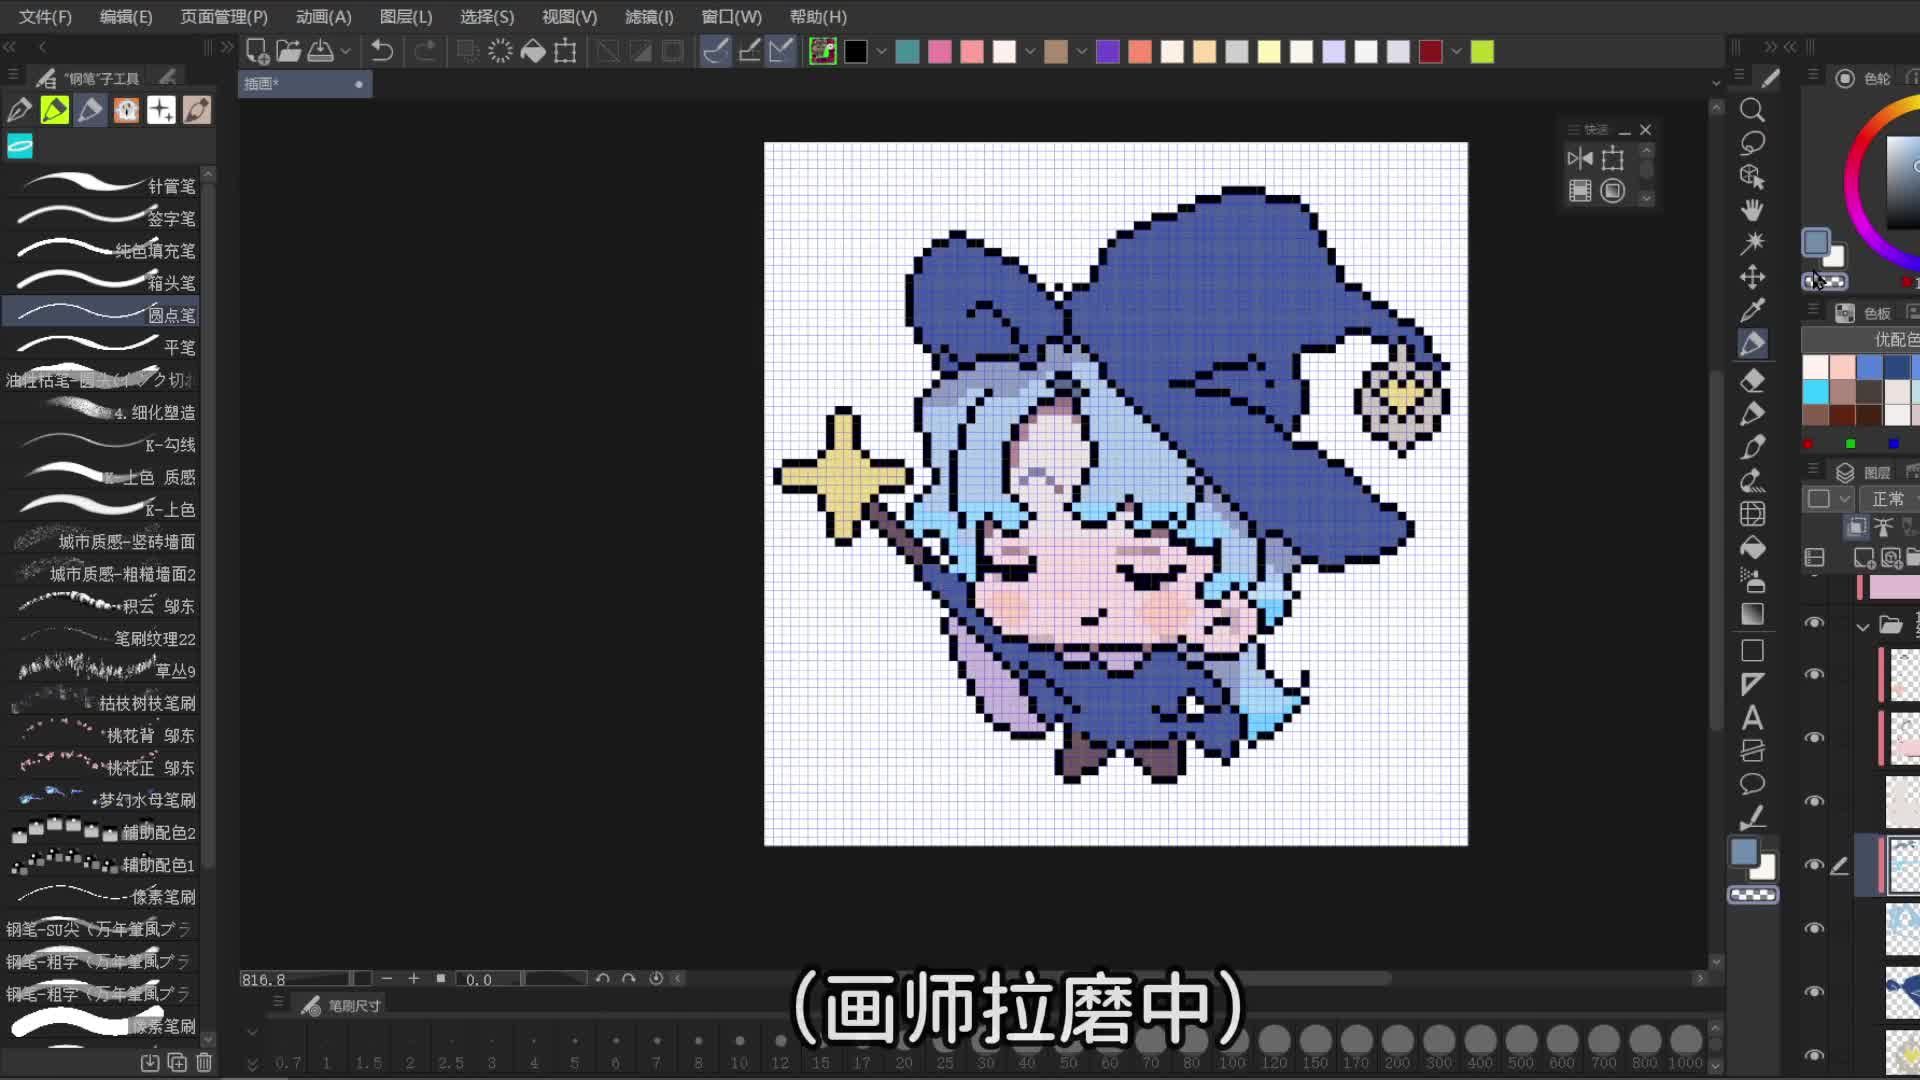1920x1080 pixels.
Task: Choose the K-勾线 brush
Action: click(x=102, y=444)
